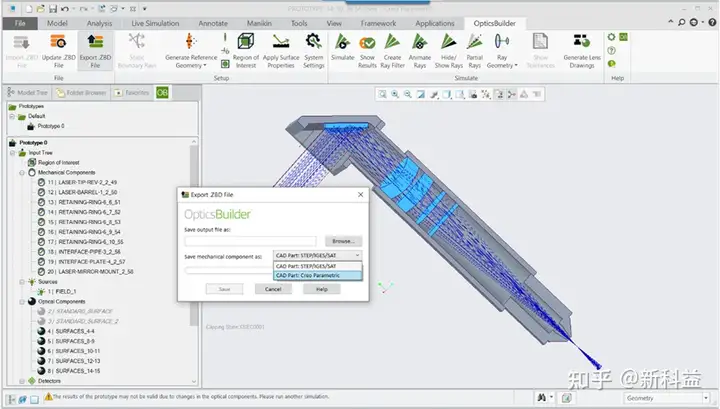The image size is (720, 409).
Task: Open Favorites navigator tab
Action: tap(132, 93)
